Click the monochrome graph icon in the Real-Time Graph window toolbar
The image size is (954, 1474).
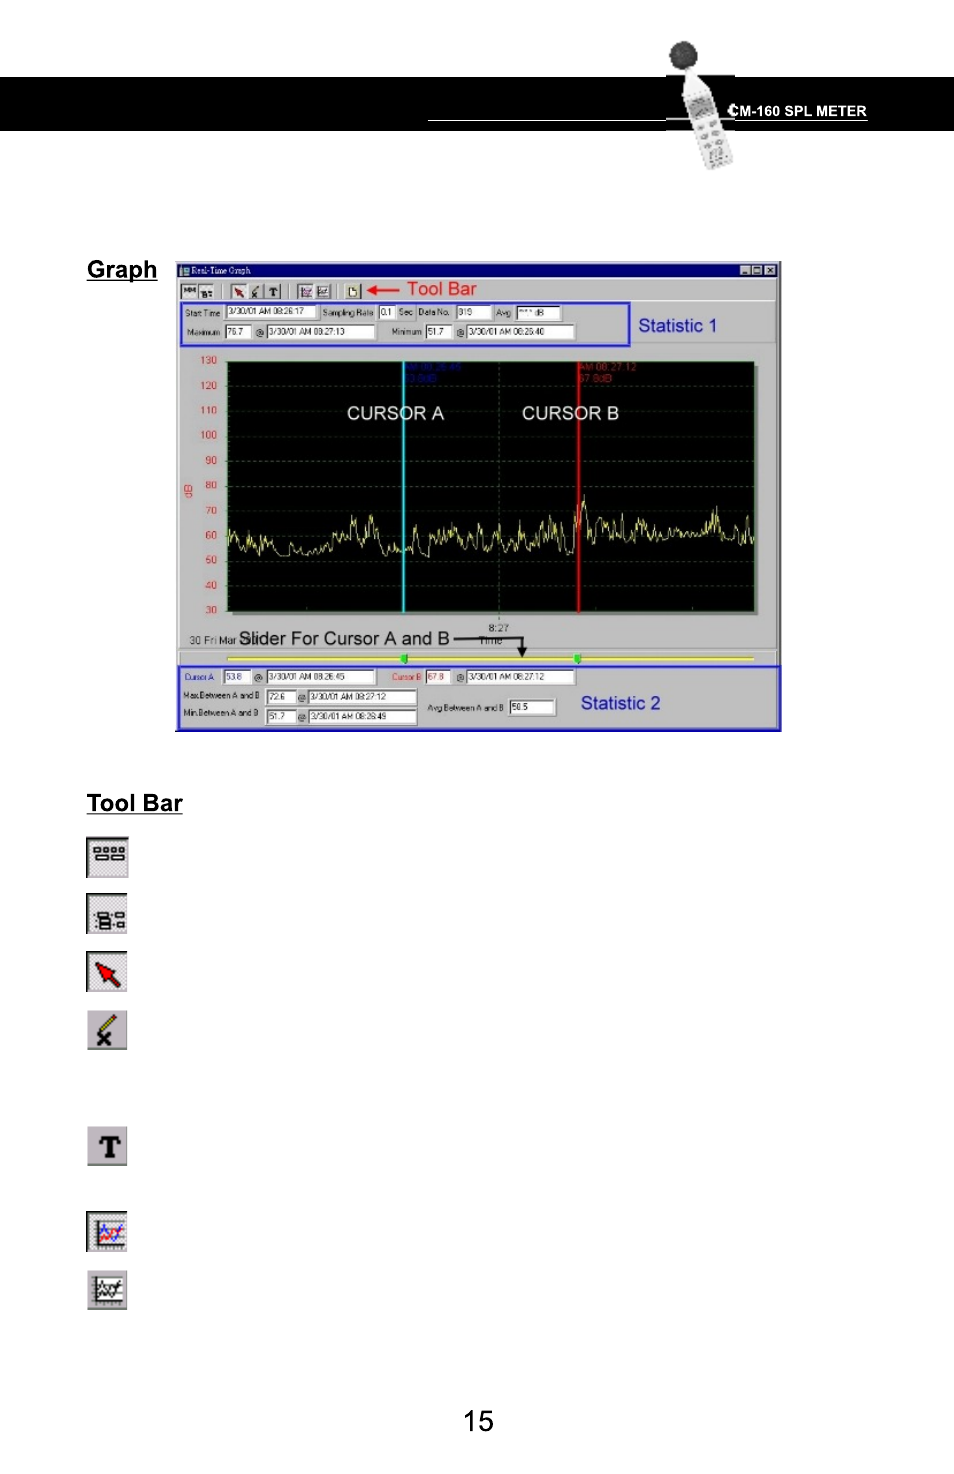[323, 292]
